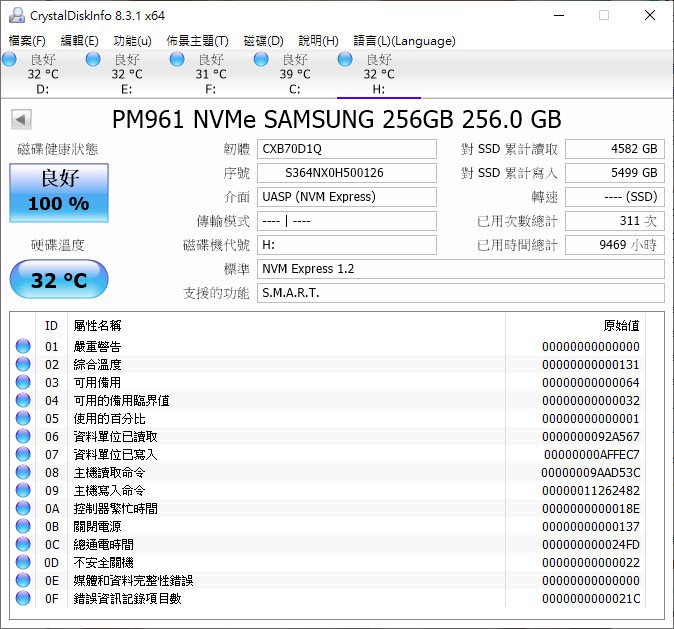674x629 pixels.
Task: Select the raw value 0000000092A567
Action: coord(591,437)
